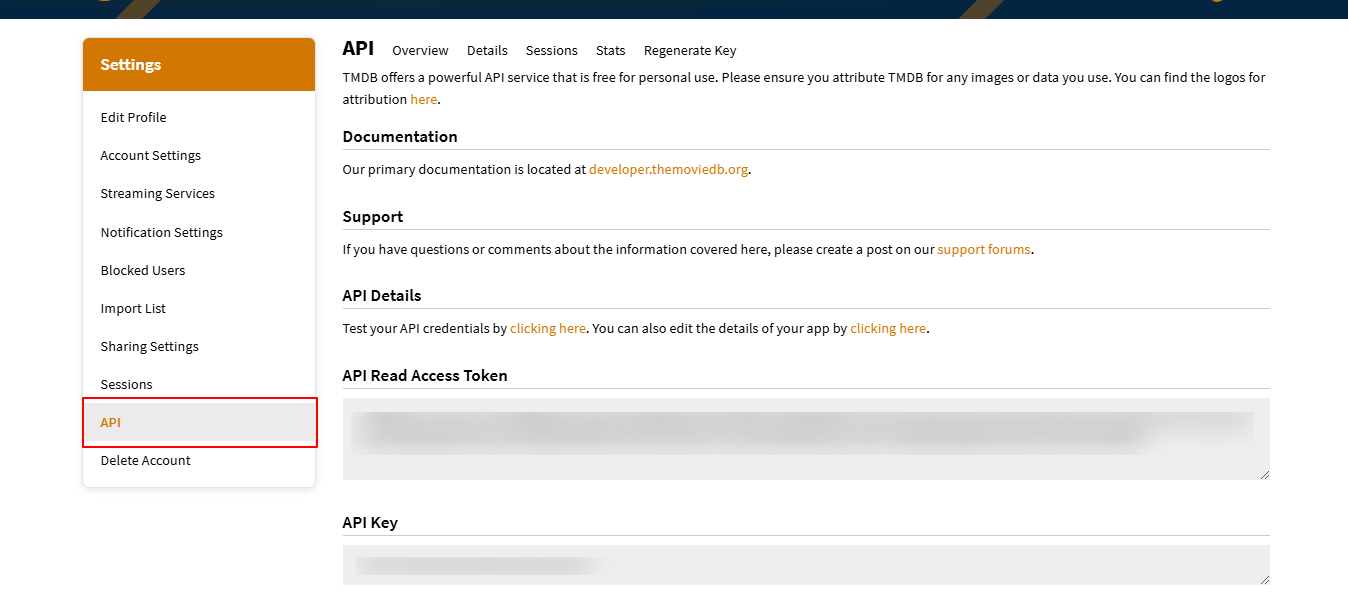
Task: Select the Regenerate Key tab
Action: pyautogui.click(x=690, y=50)
